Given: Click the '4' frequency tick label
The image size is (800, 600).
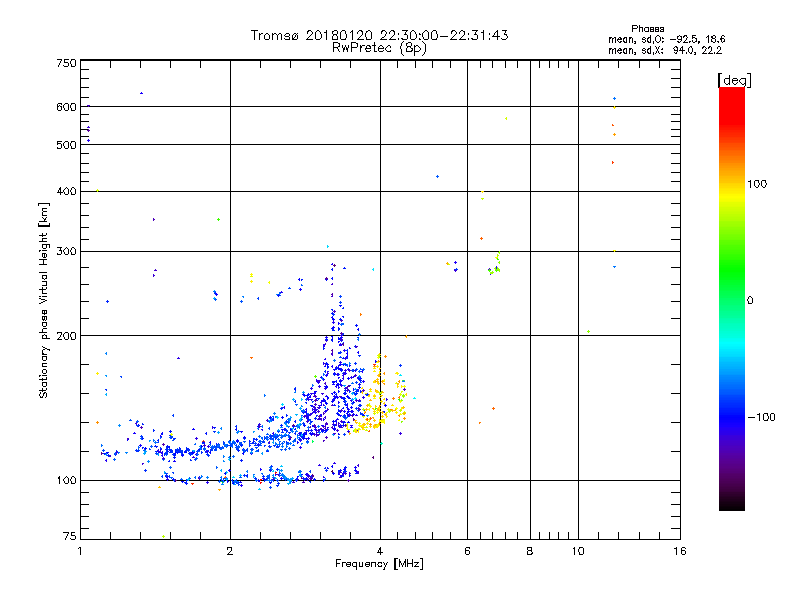Looking at the screenshot, I should [x=380, y=551].
